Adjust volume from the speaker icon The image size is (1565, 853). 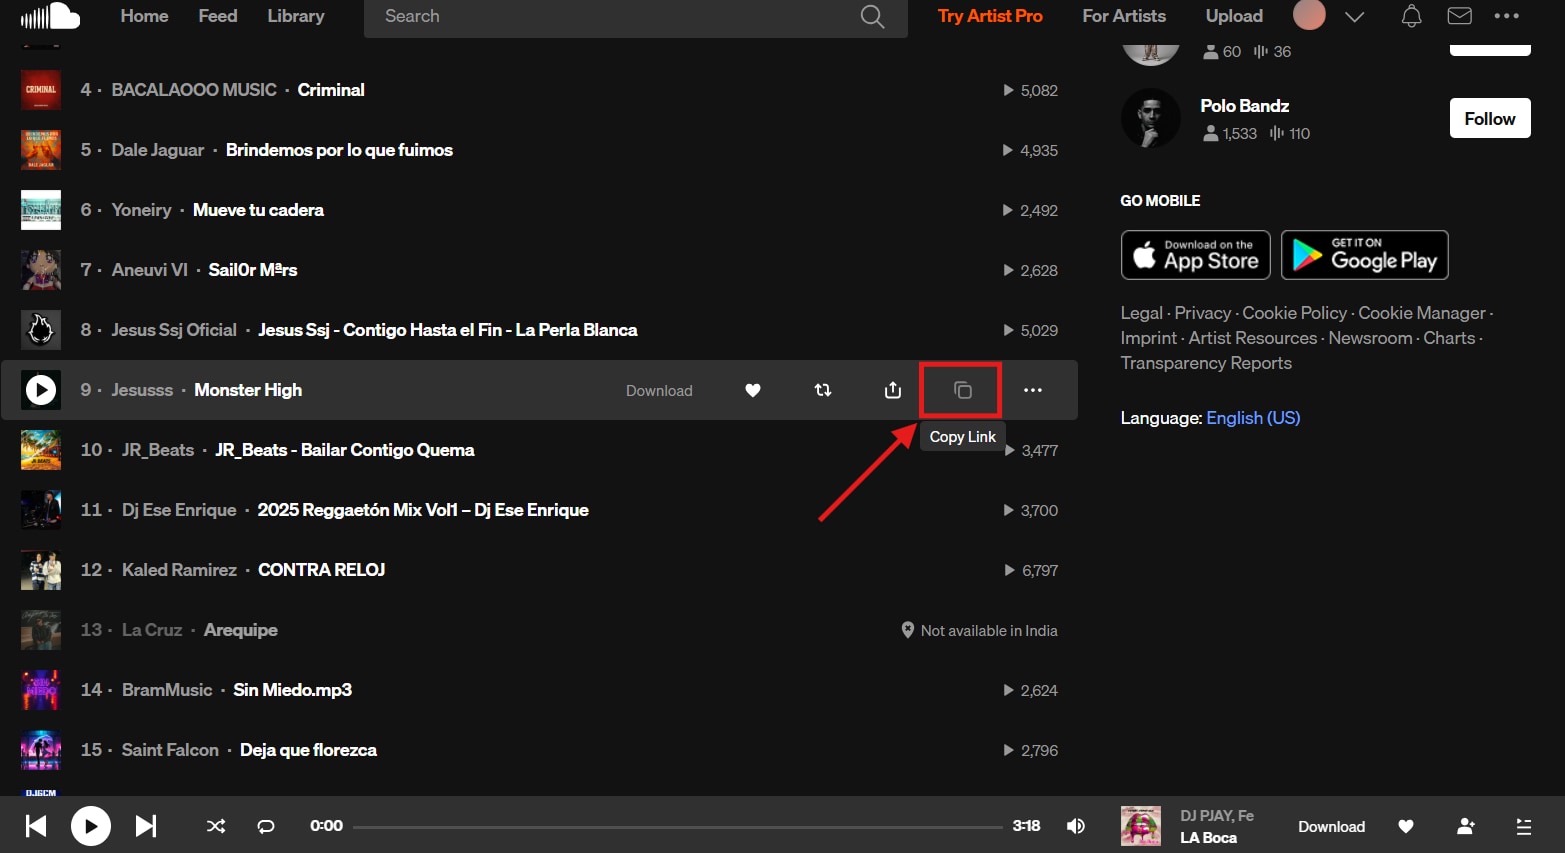pos(1075,825)
